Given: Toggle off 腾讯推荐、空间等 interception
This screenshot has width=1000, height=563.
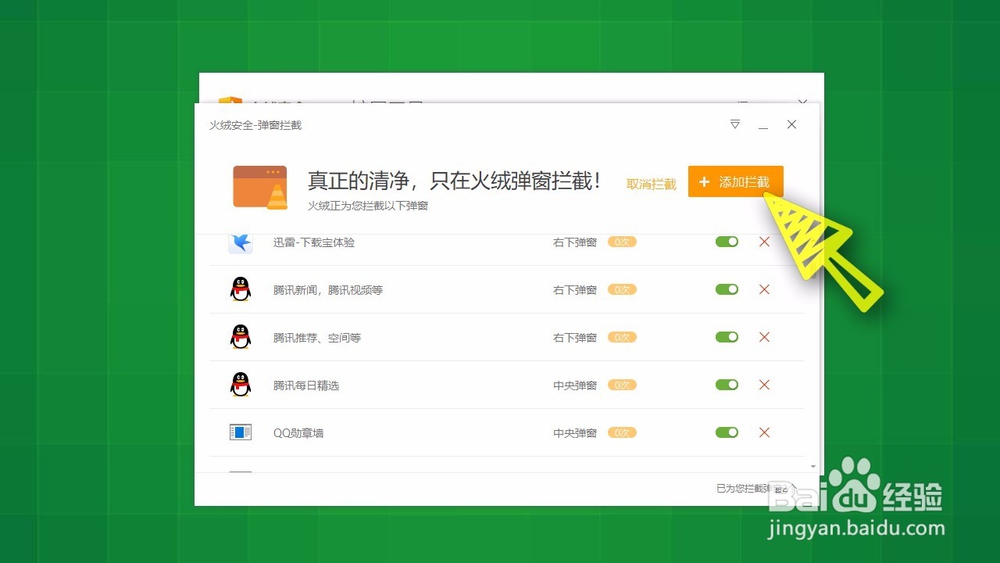Looking at the screenshot, I should coord(726,337).
